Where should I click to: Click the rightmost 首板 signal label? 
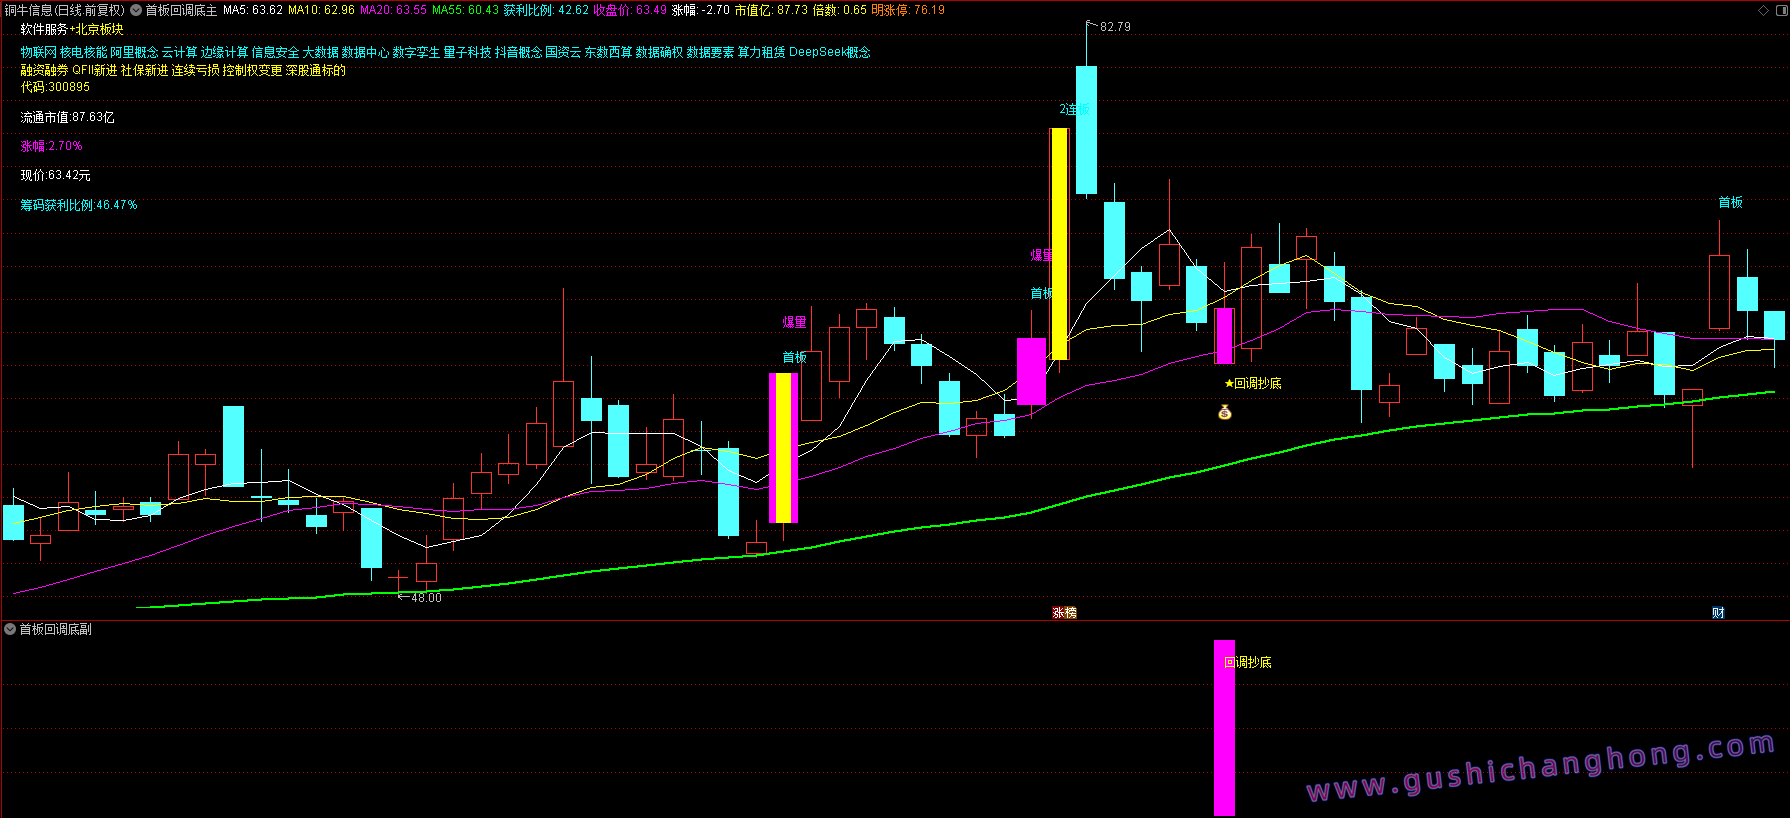pyautogui.click(x=1730, y=202)
